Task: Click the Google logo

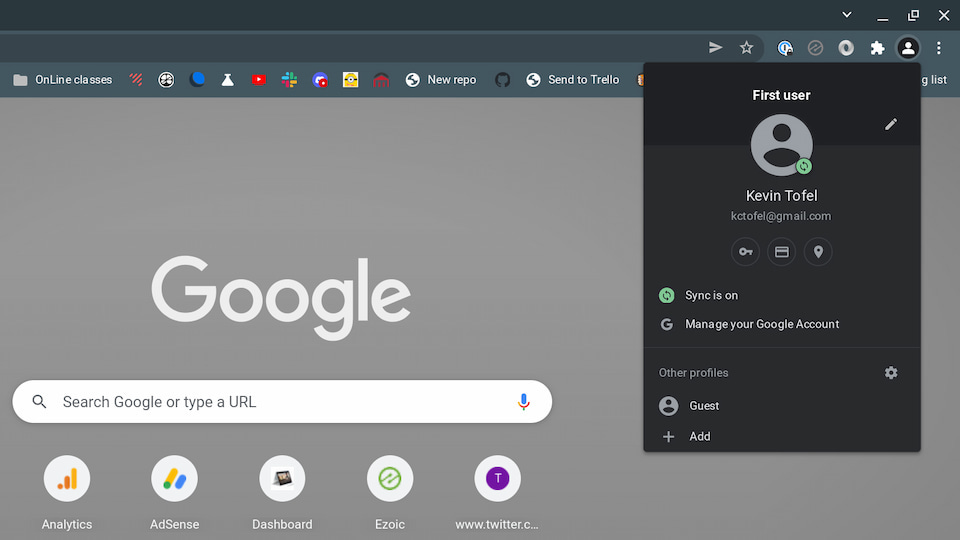Action: click(281, 298)
